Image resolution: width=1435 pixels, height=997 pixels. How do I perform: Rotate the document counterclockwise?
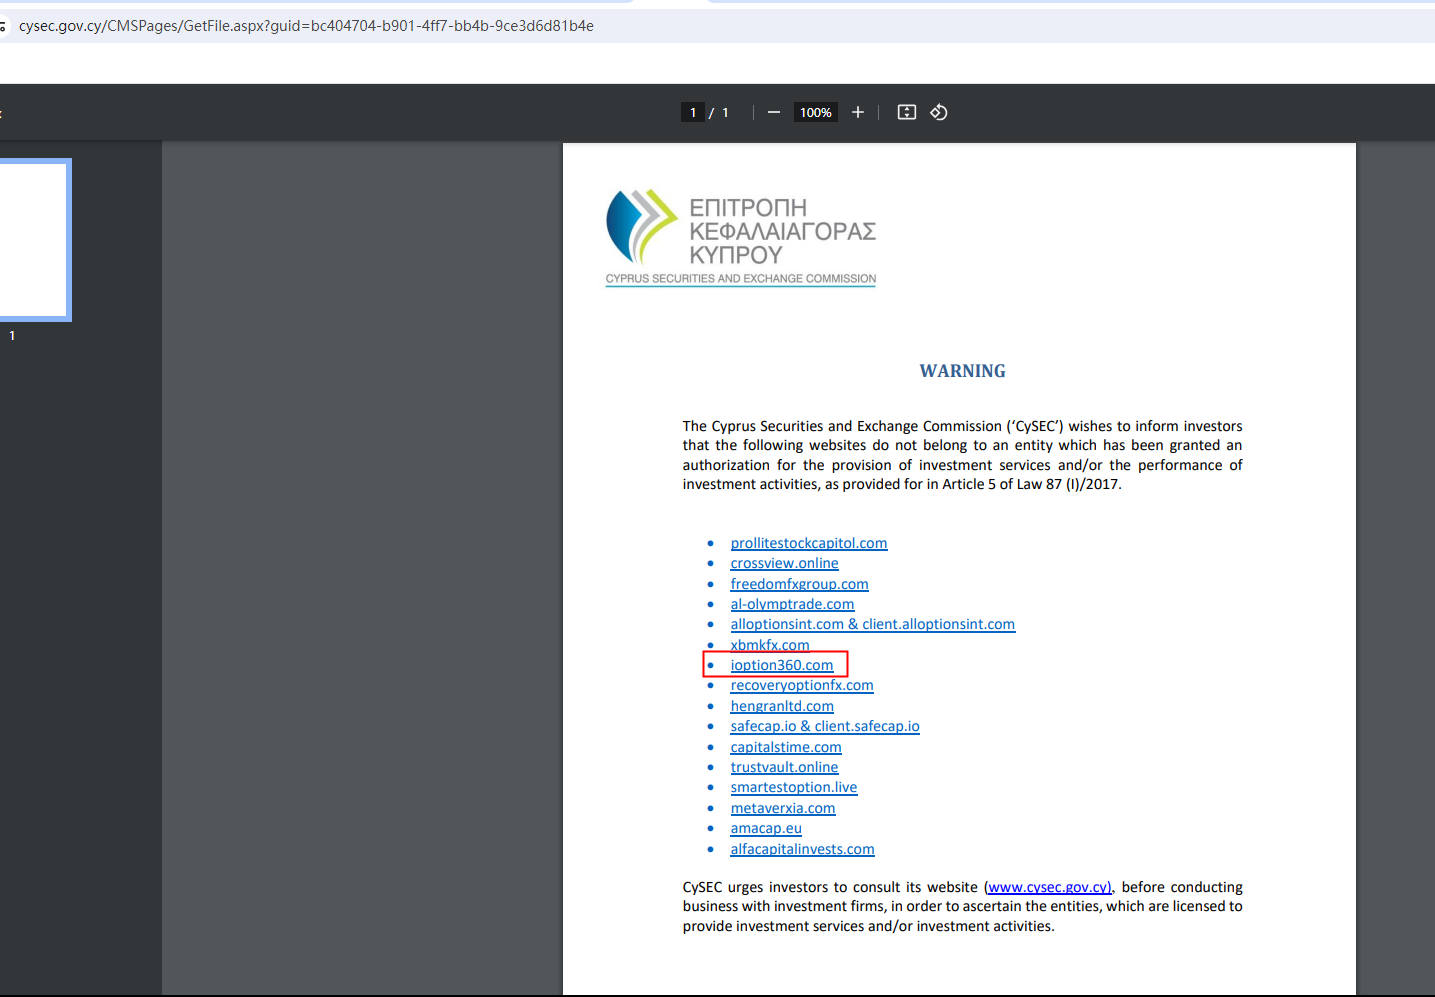tap(939, 112)
